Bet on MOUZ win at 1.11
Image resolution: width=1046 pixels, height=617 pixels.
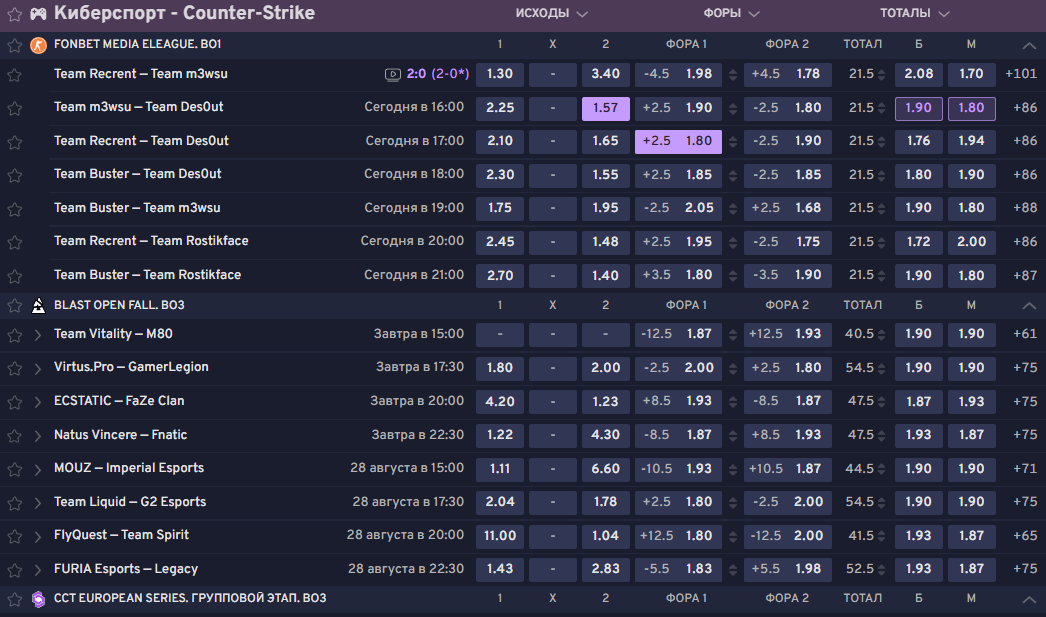point(500,468)
